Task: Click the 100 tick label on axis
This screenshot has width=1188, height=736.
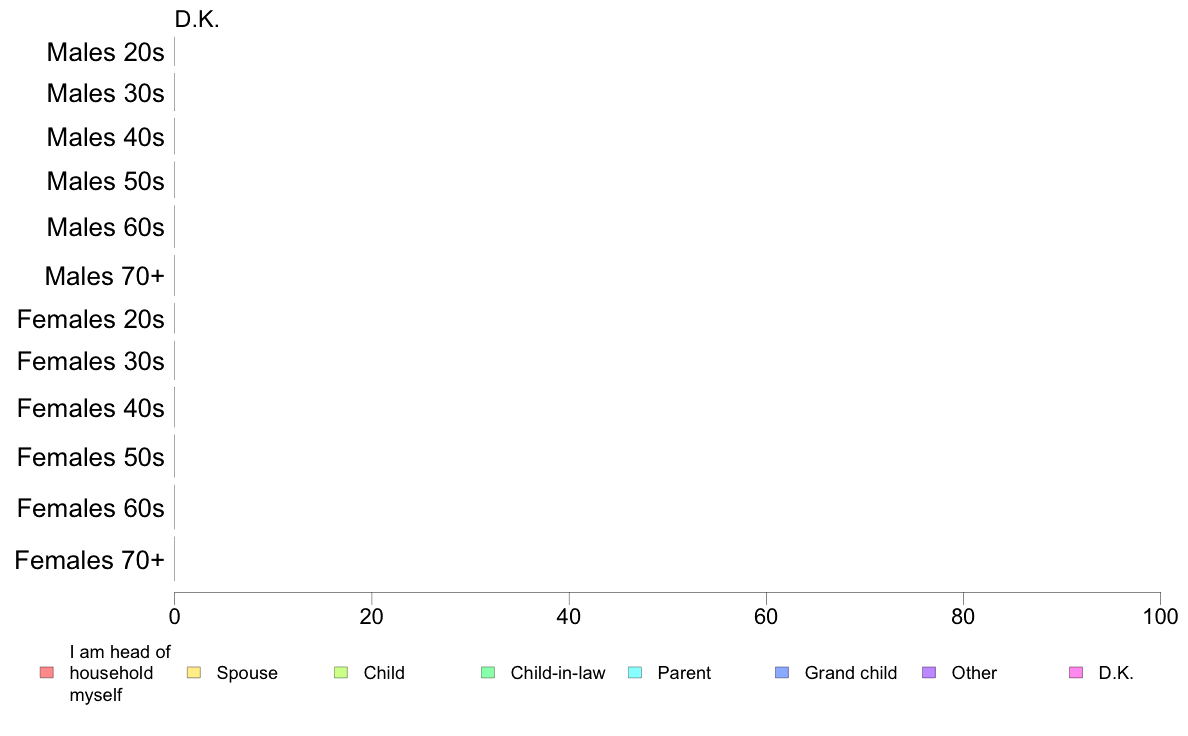Action: pos(1159,616)
